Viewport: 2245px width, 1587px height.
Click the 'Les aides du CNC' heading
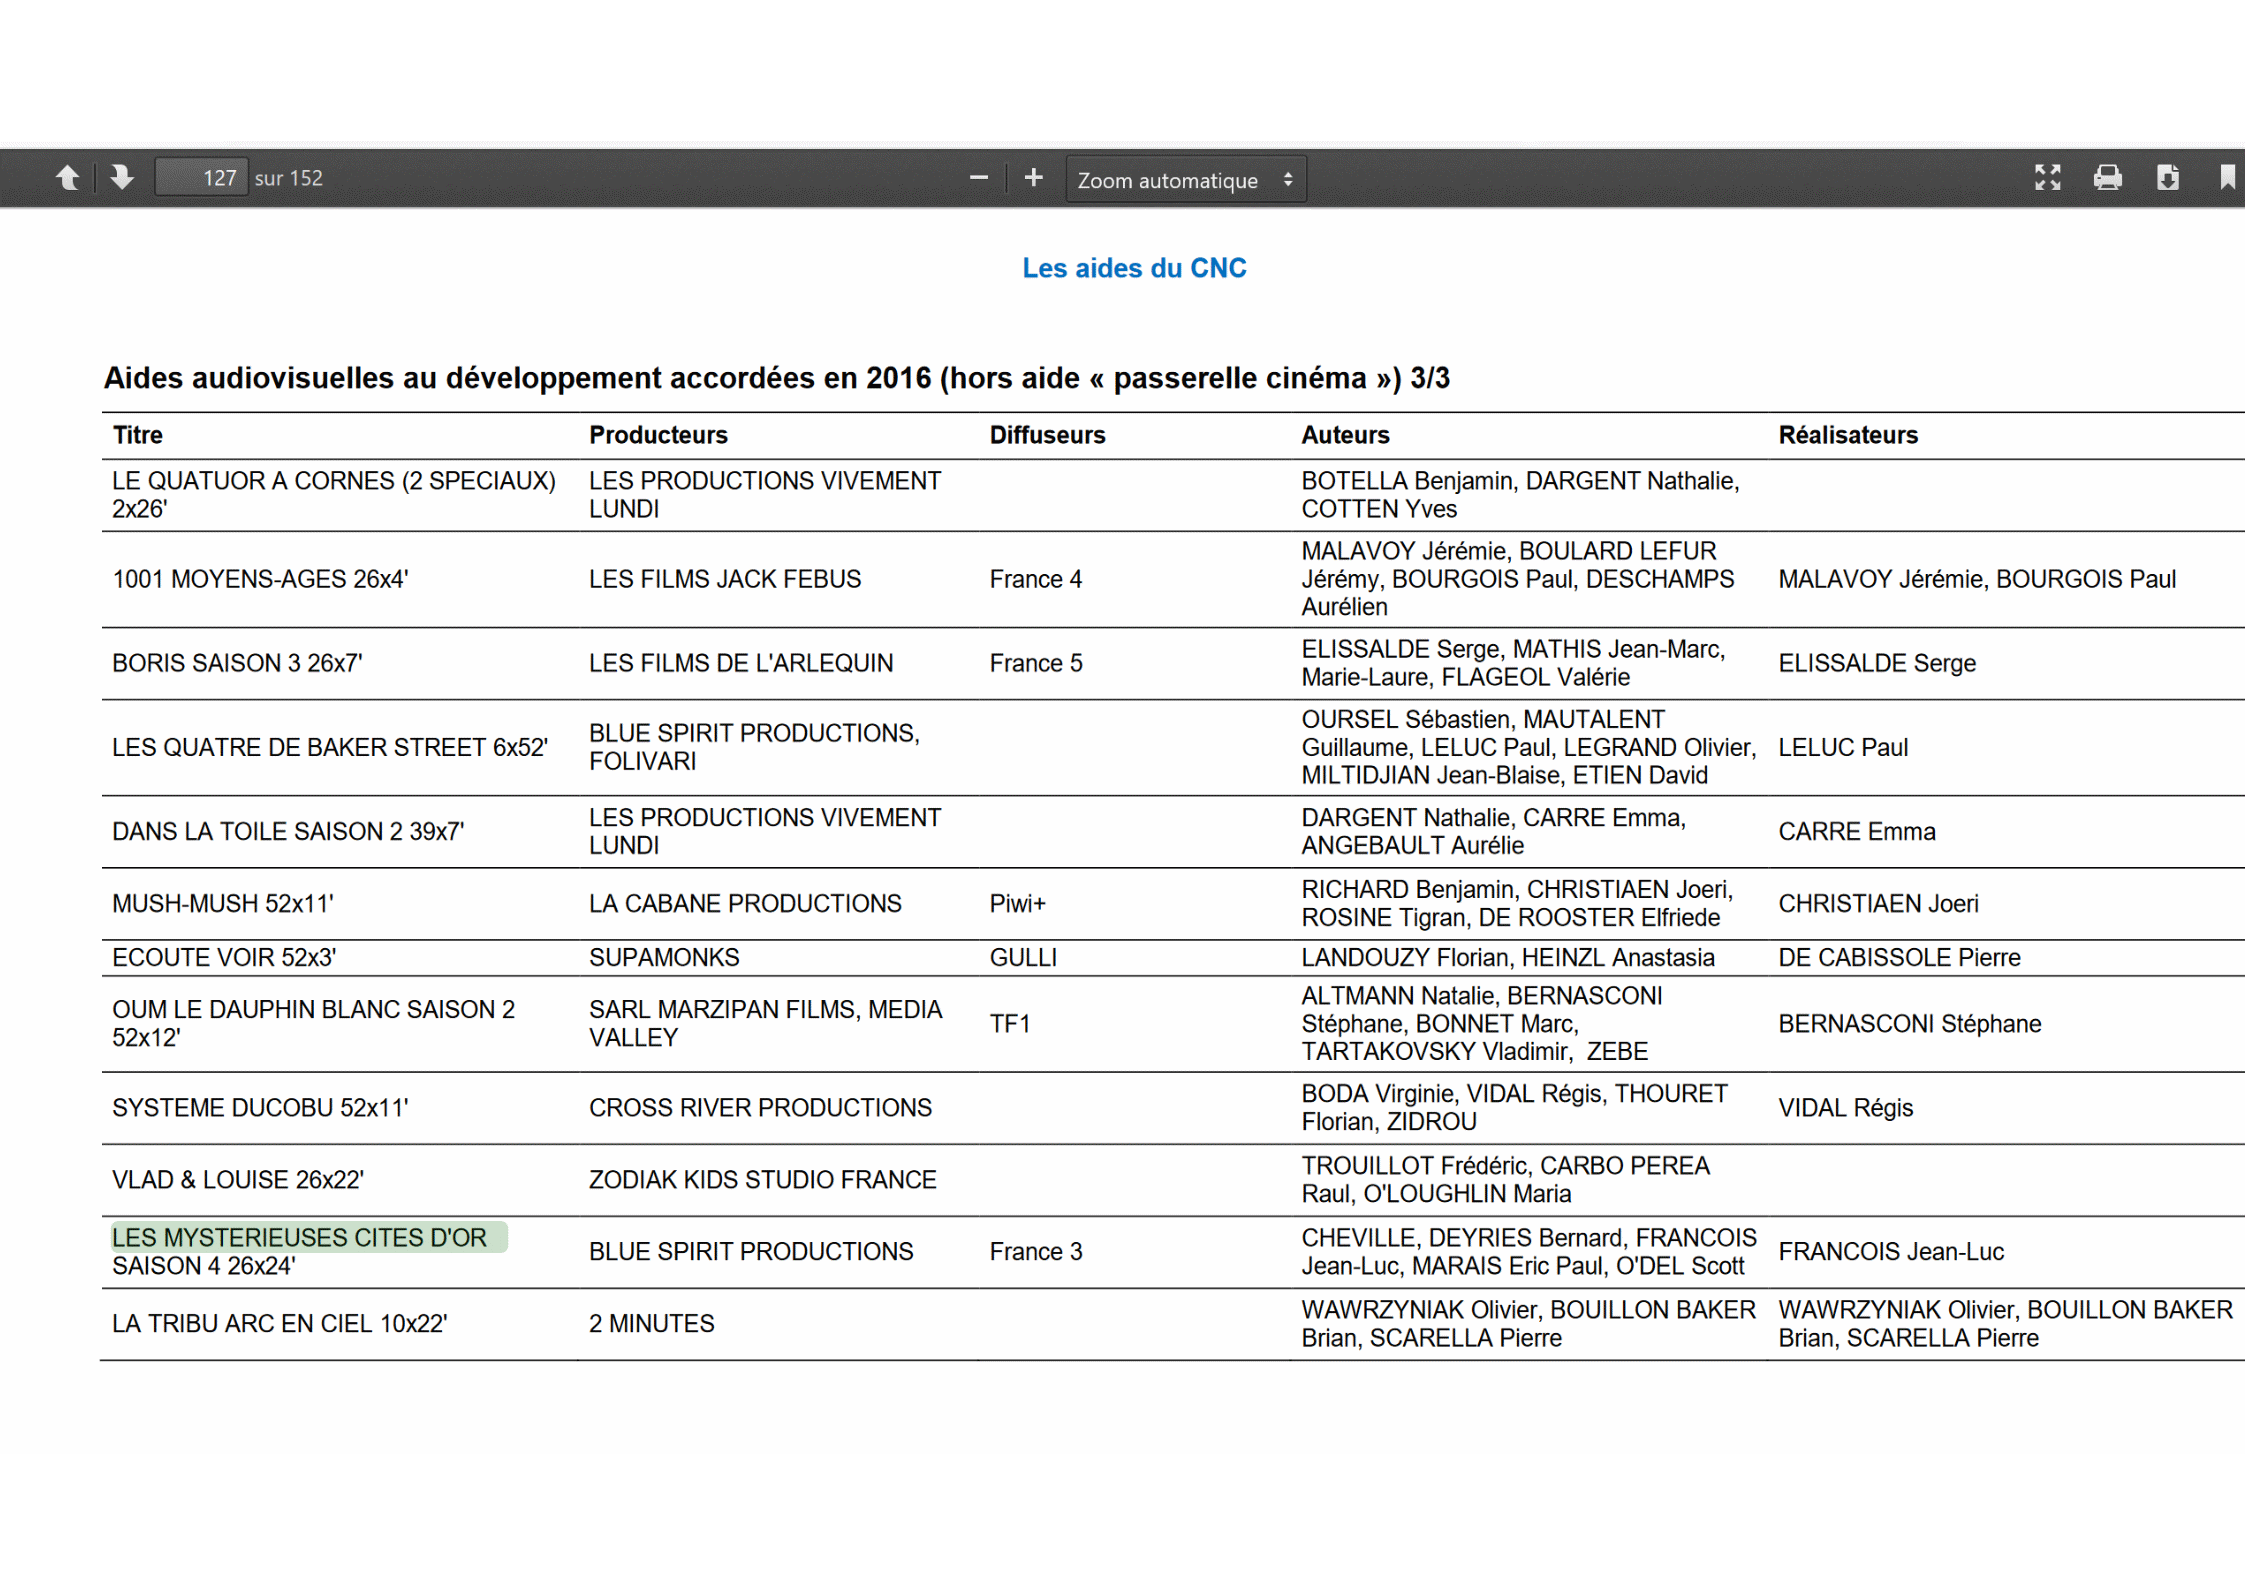[x=1133, y=268]
